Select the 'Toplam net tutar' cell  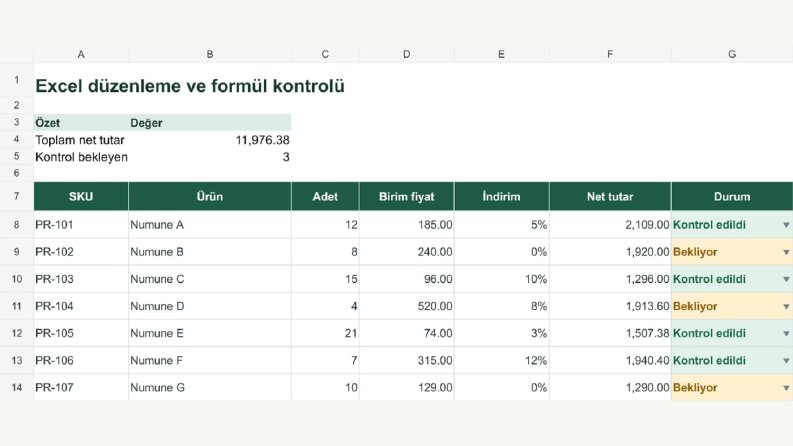[x=81, y=140]
